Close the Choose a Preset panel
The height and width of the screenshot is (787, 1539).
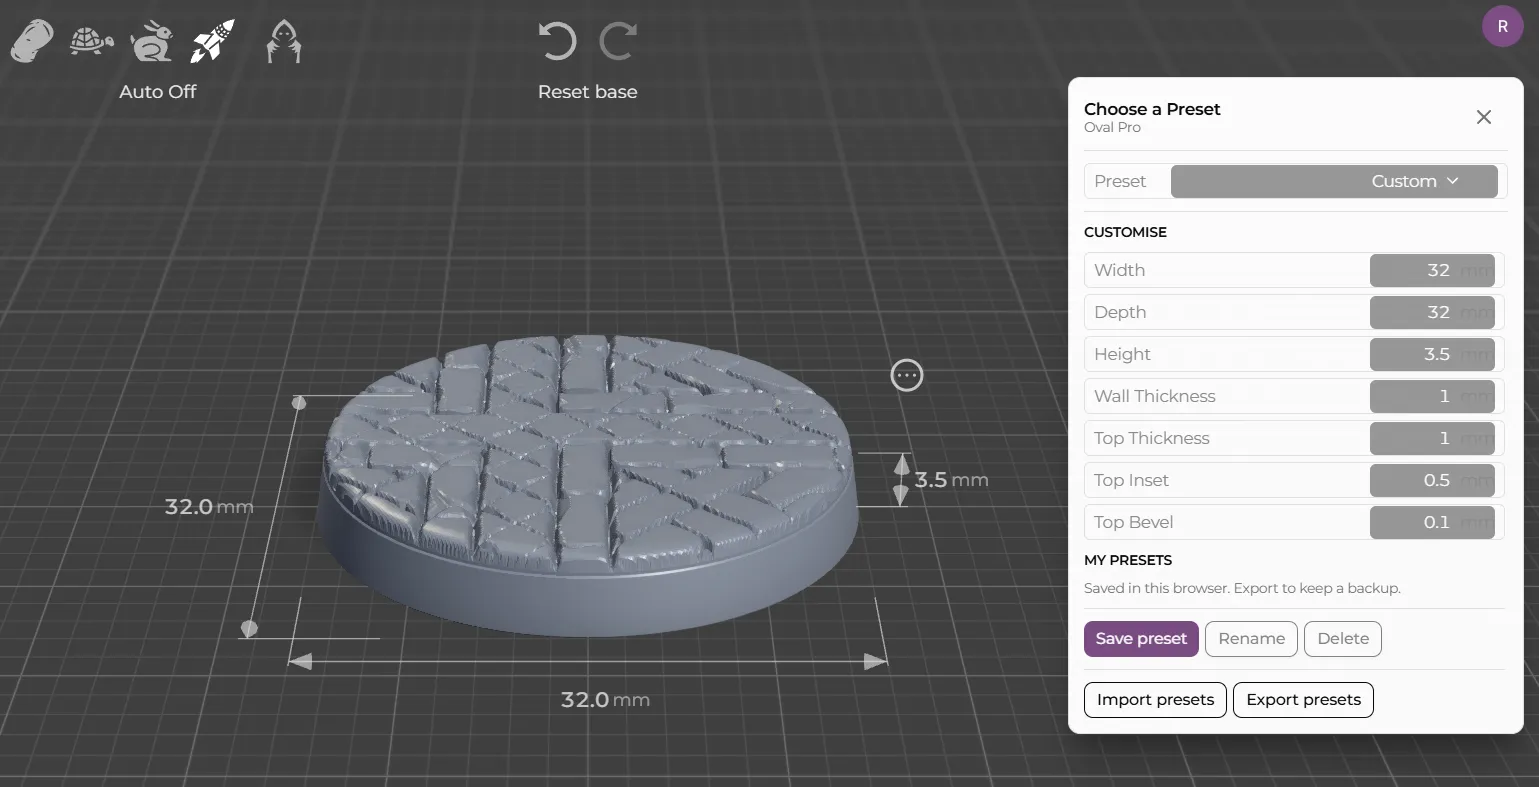coord(1484,117)
